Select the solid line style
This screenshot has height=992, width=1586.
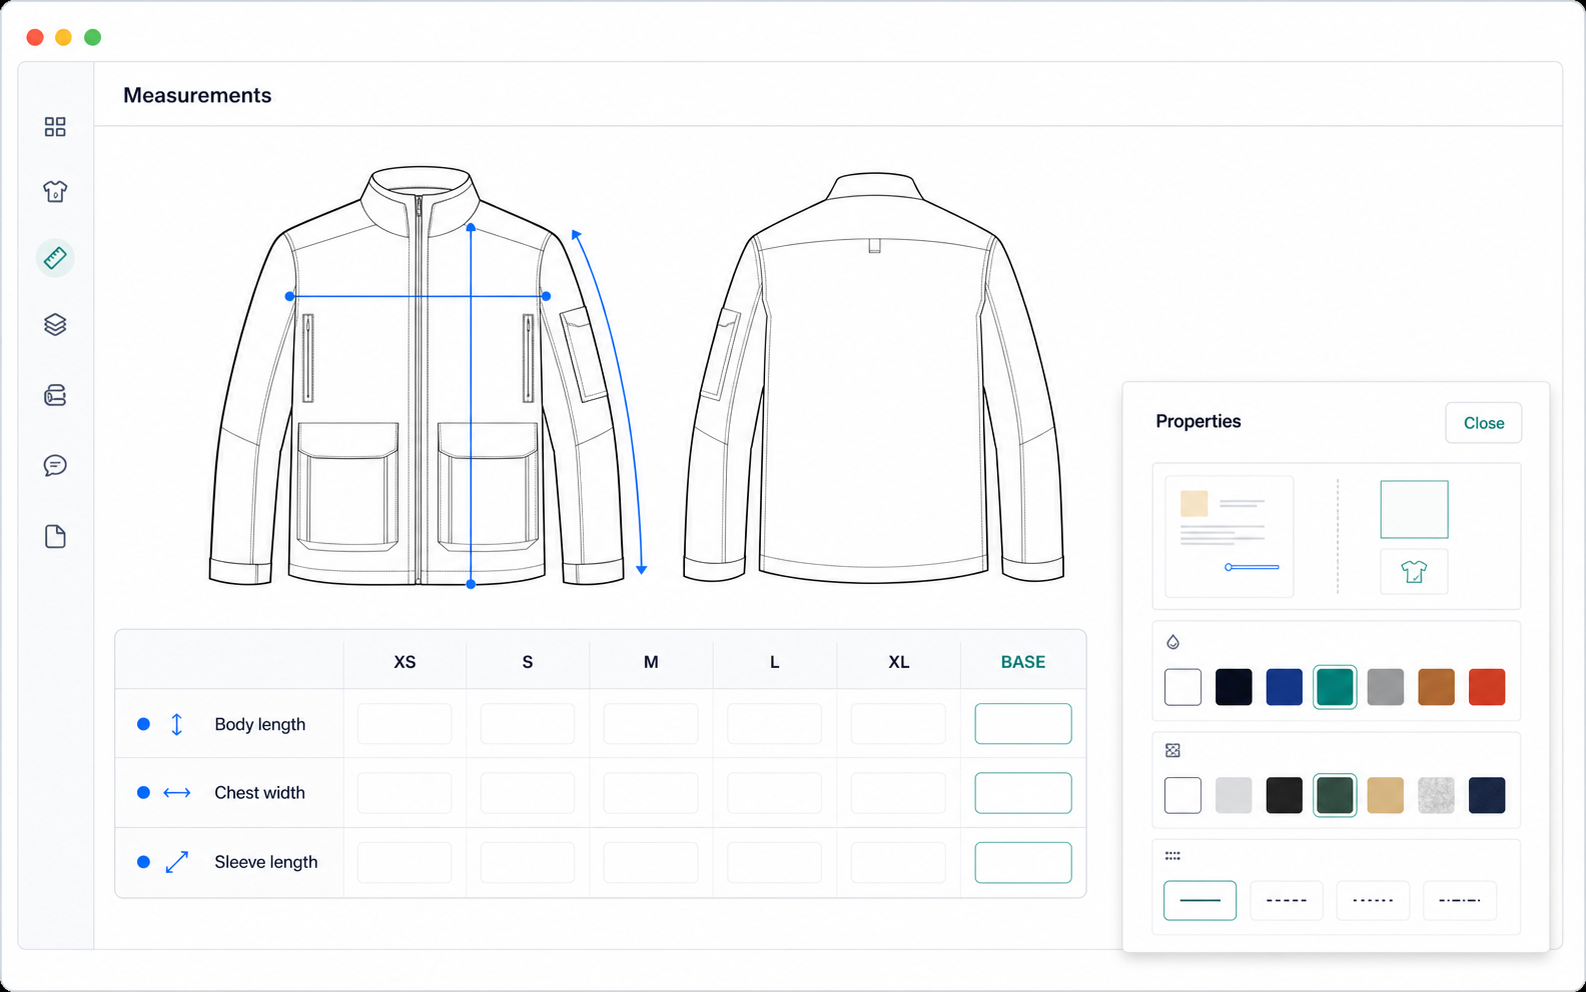pyautogui.click(x=1200, y=900)
